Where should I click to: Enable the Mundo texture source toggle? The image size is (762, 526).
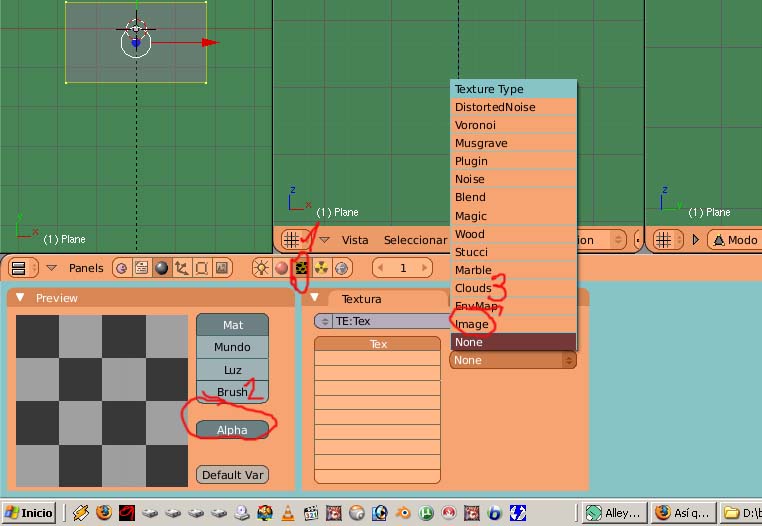pyautogui.click(x=232, y=347)
